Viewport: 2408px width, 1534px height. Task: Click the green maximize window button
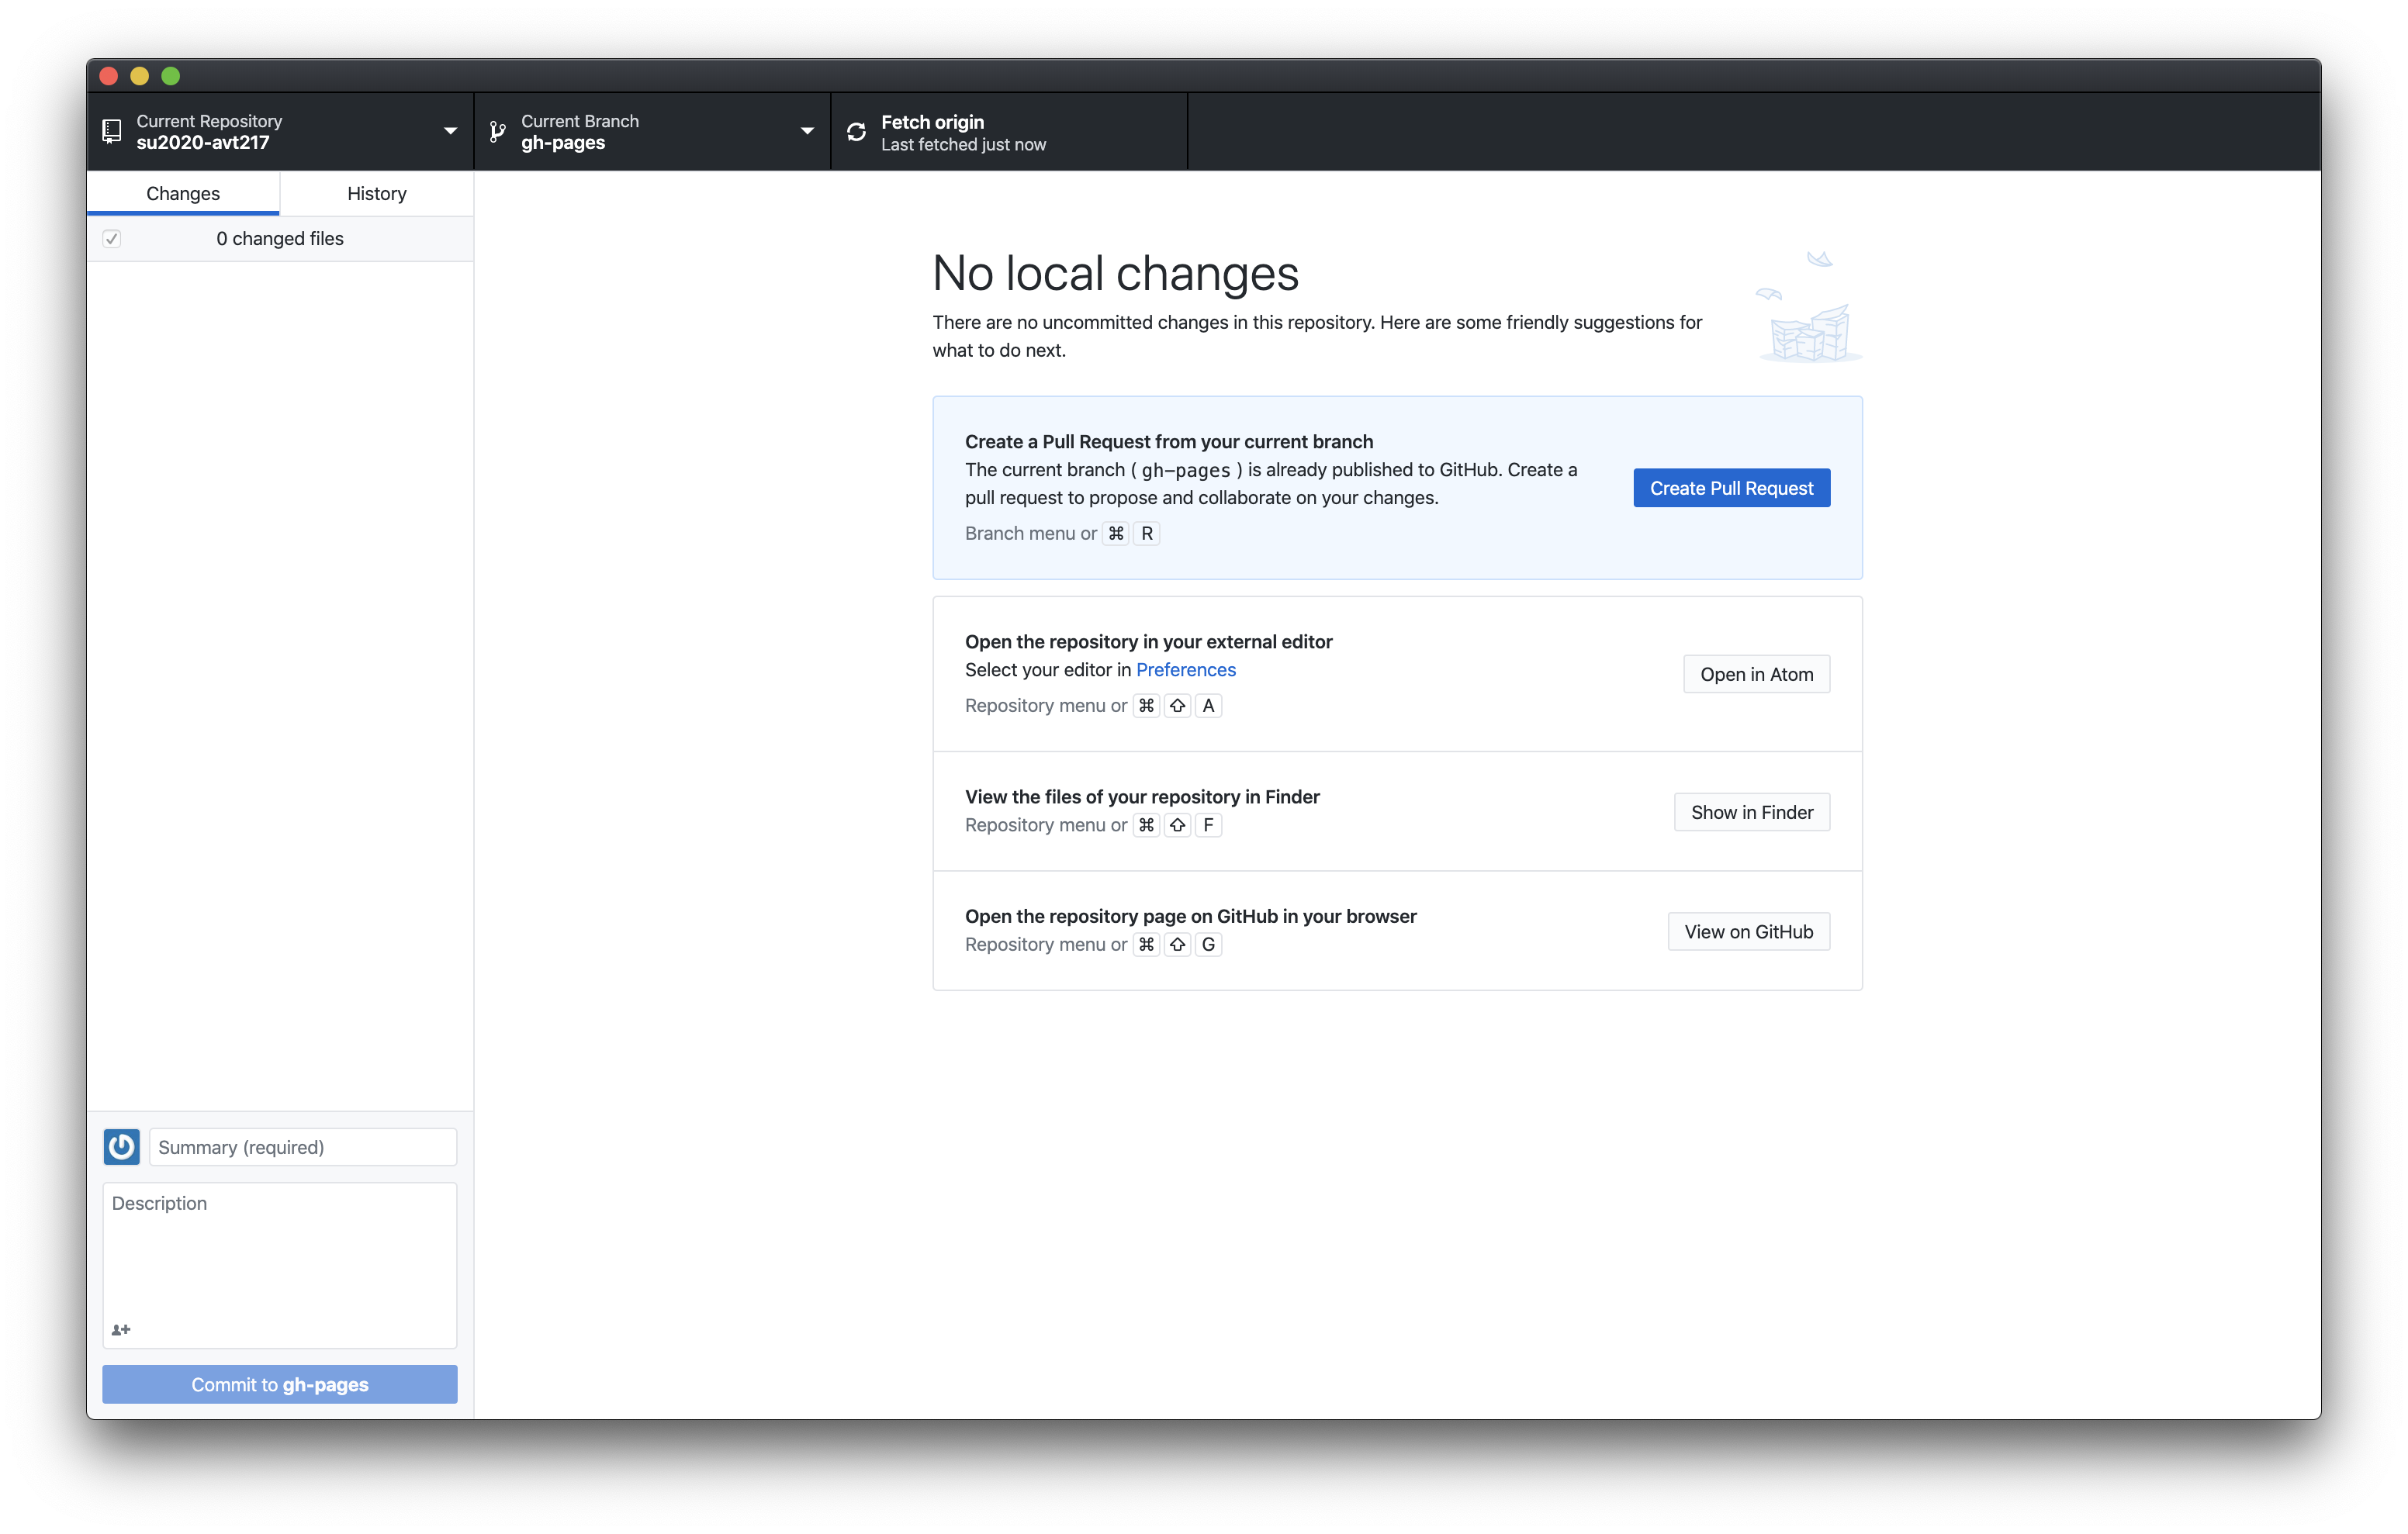(x=171, y=76)
